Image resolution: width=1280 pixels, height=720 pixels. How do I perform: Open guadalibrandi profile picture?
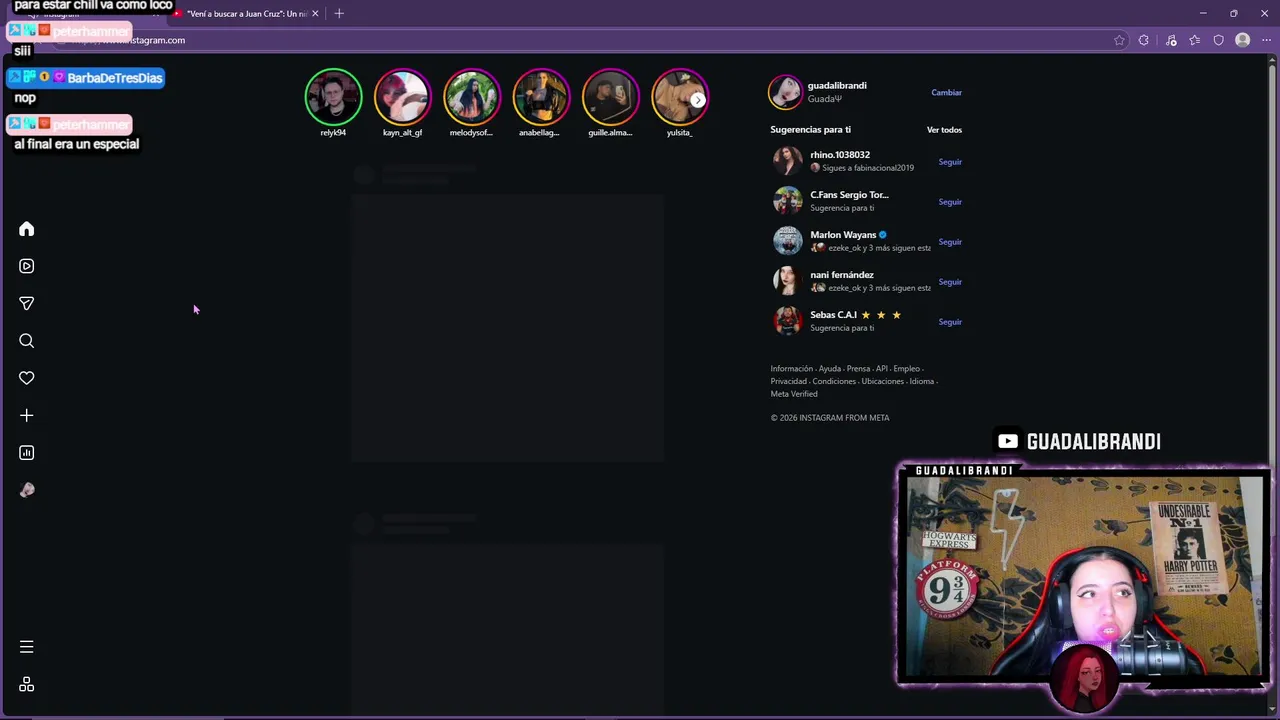click(785, 92)
